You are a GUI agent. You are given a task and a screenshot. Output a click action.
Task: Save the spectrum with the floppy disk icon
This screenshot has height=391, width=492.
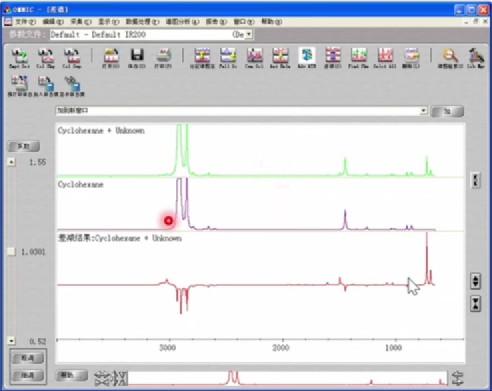[x=137, y=58]
